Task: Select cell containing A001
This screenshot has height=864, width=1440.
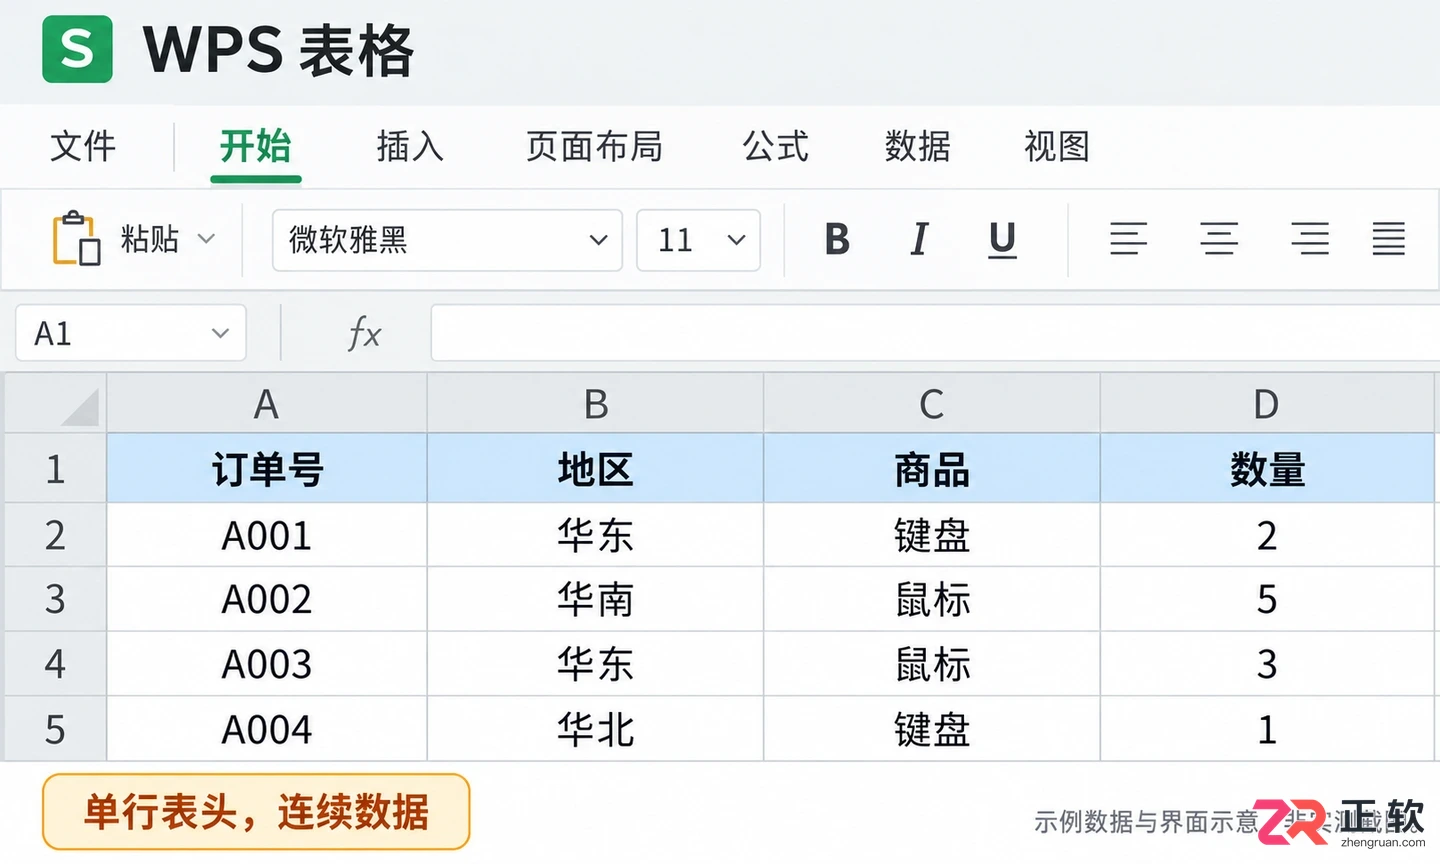Action: point(267,535)
